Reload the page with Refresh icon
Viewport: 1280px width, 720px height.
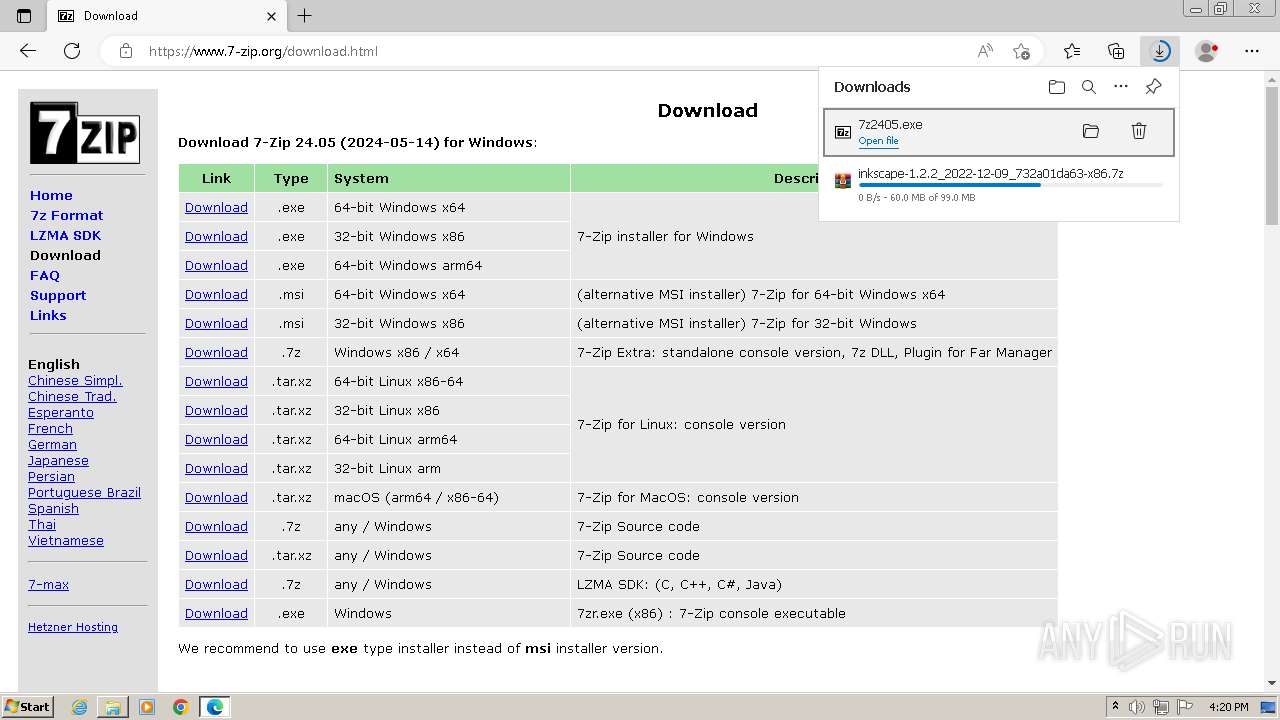coord(72,51)
